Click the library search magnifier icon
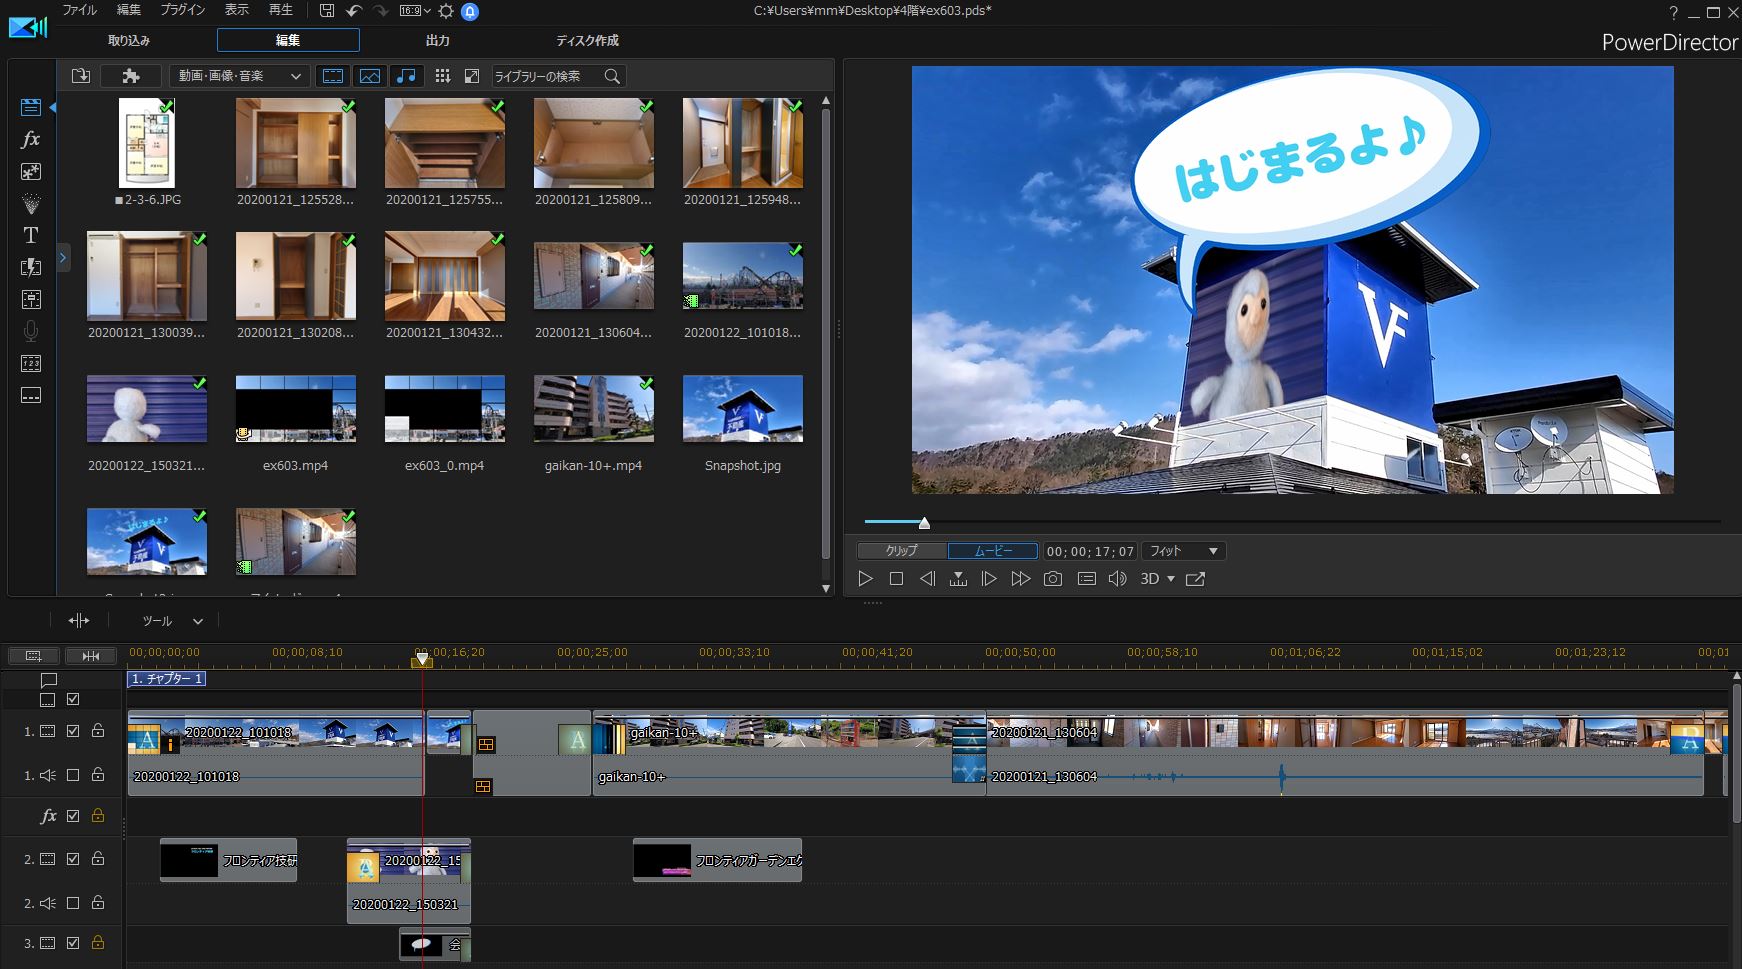The height and width of the screenshot is (969, 1742). coord(612,76)
